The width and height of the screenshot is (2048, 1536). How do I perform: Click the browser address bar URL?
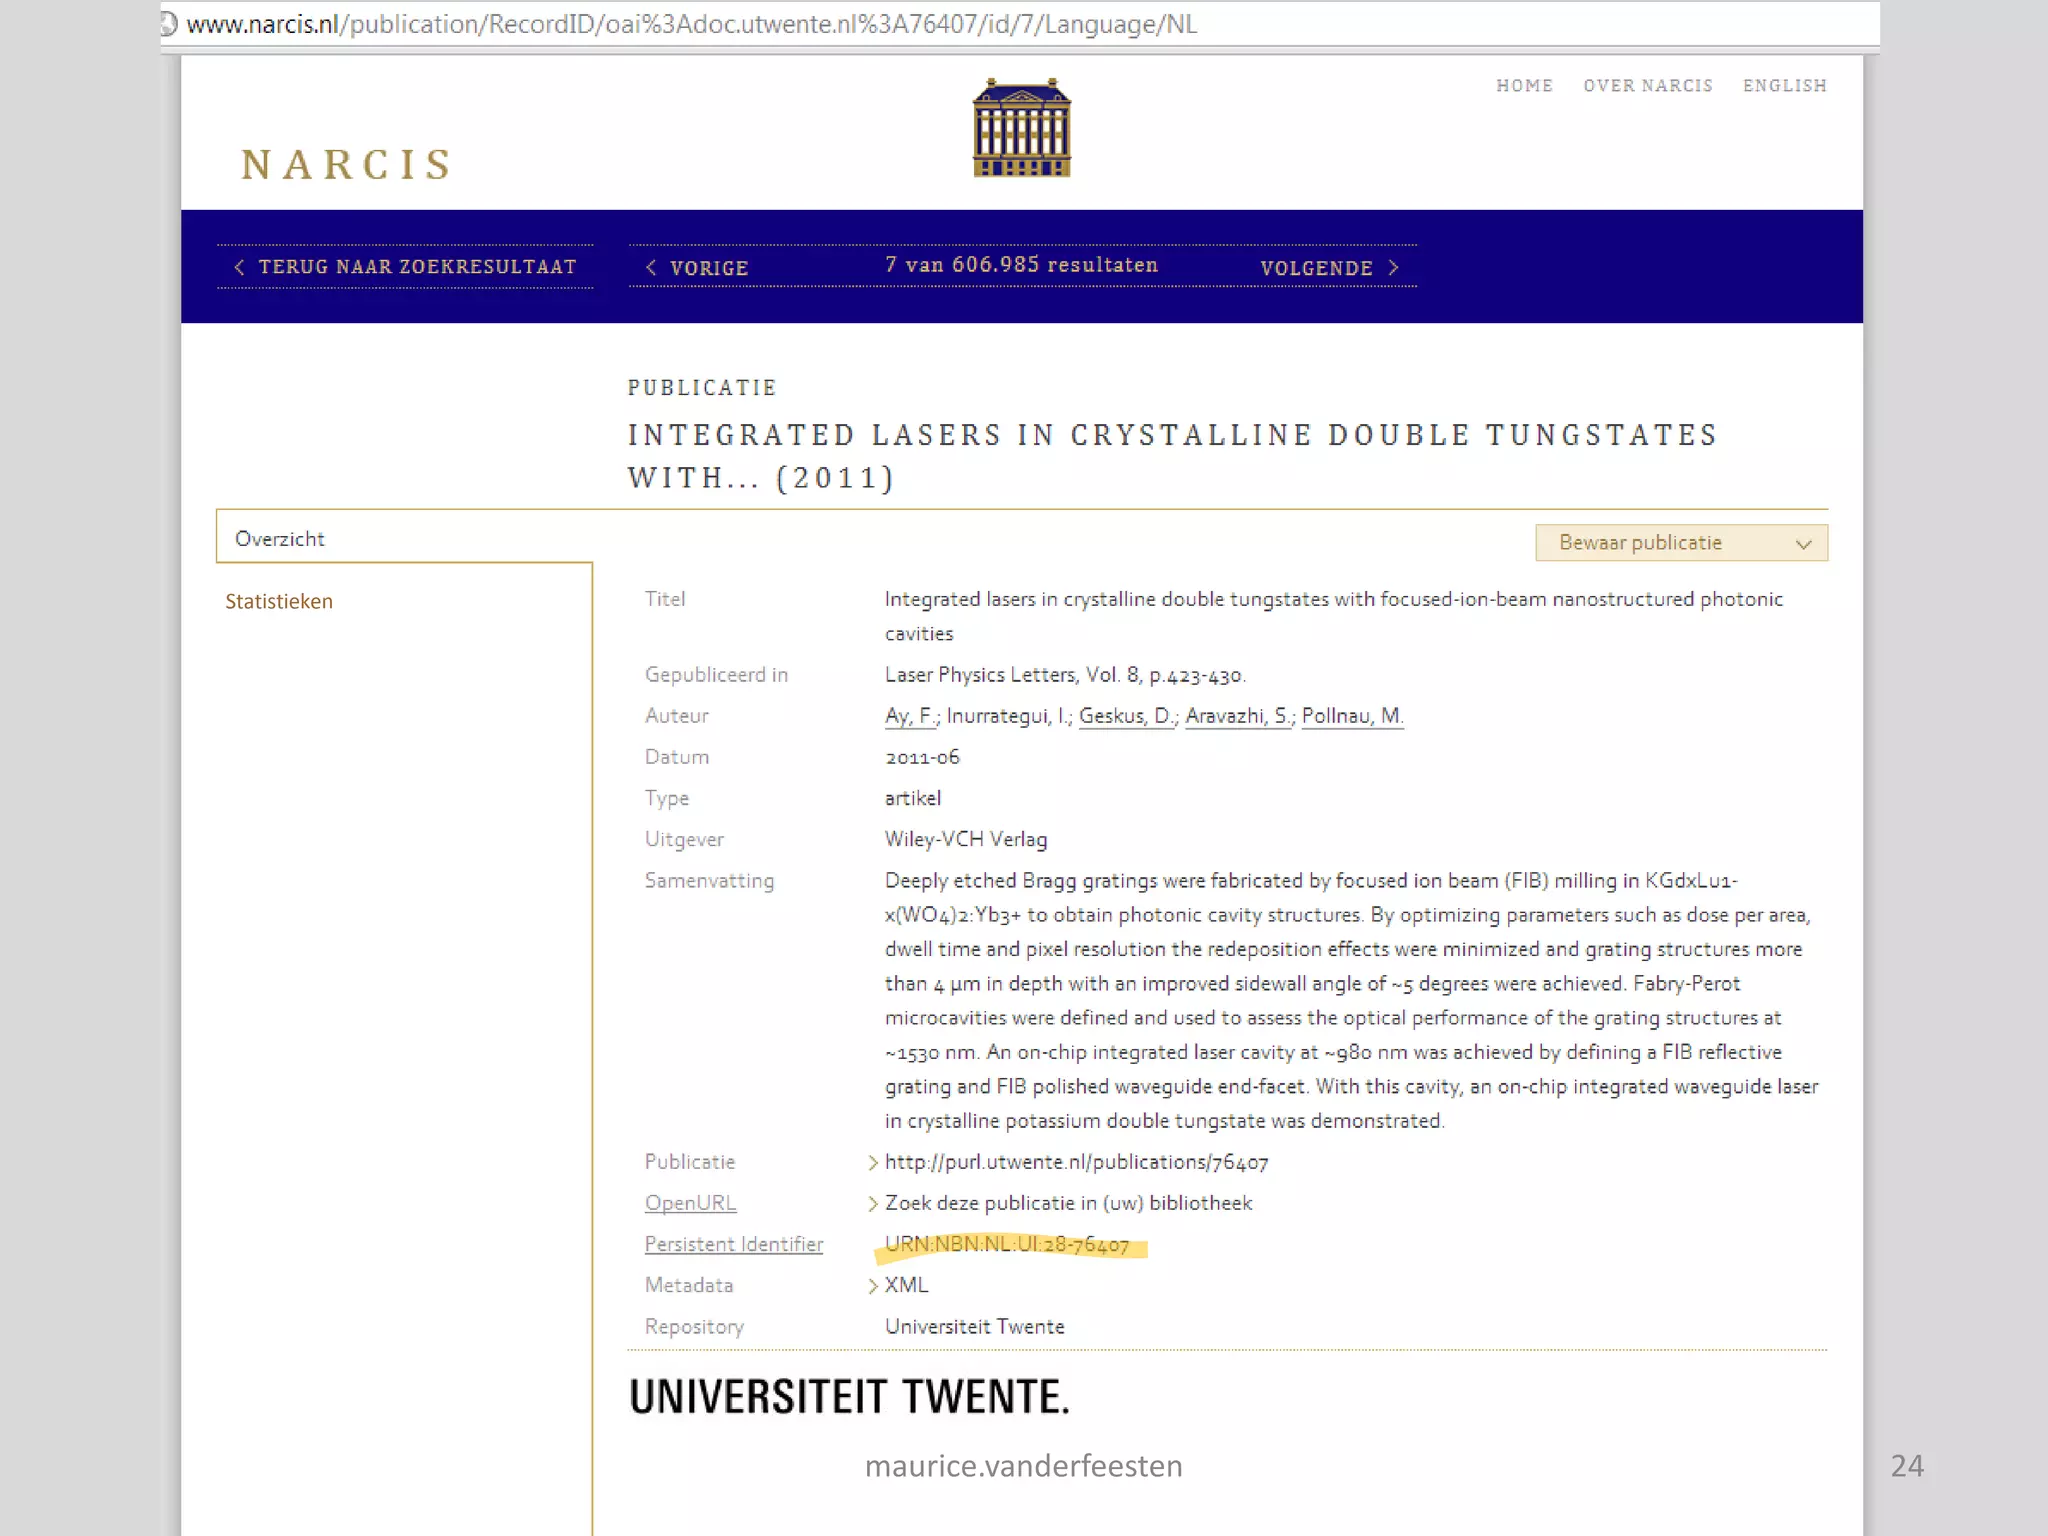click(692, 24)
